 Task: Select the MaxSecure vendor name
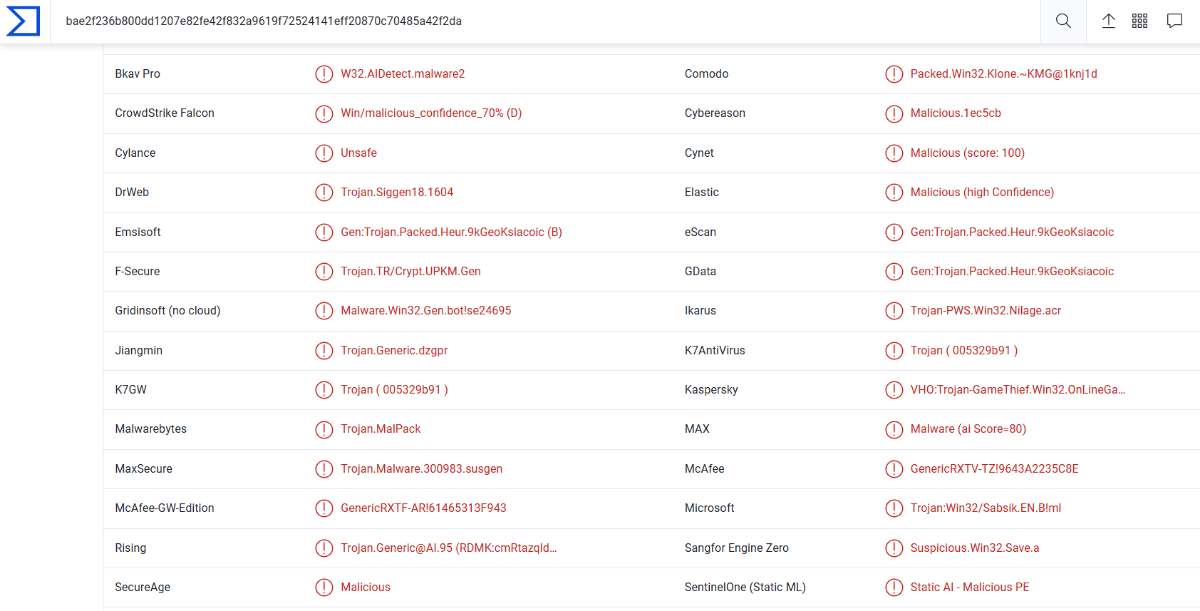click(146, 469)
